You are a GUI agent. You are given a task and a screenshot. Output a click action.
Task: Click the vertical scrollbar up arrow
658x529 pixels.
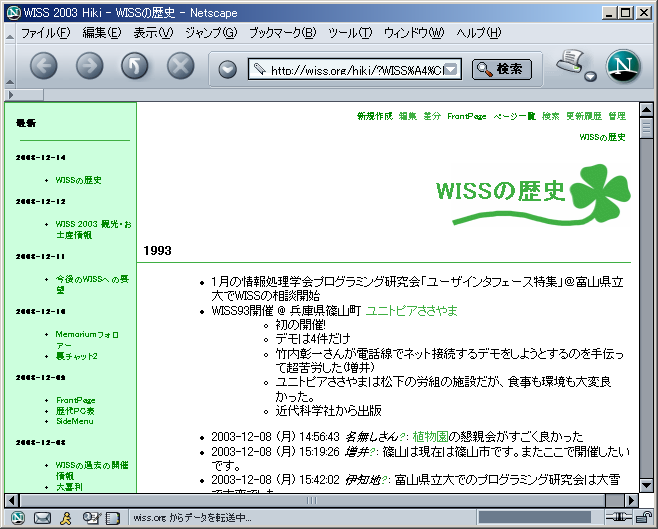(x=646, y=110)
